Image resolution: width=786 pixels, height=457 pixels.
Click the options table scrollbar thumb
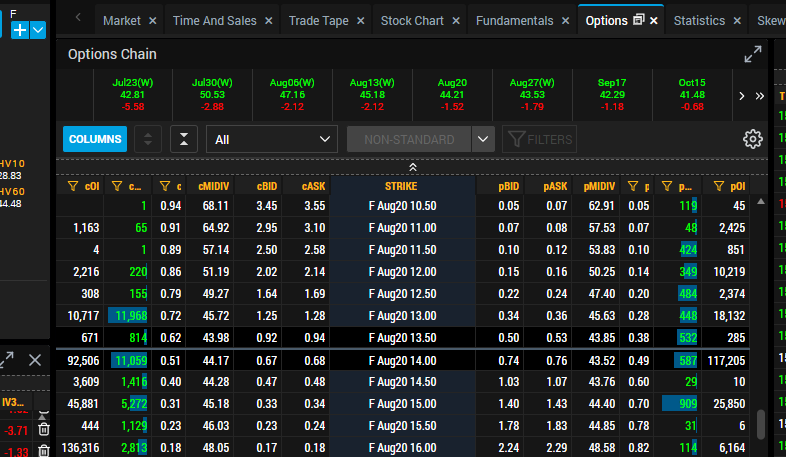(760, 424)
